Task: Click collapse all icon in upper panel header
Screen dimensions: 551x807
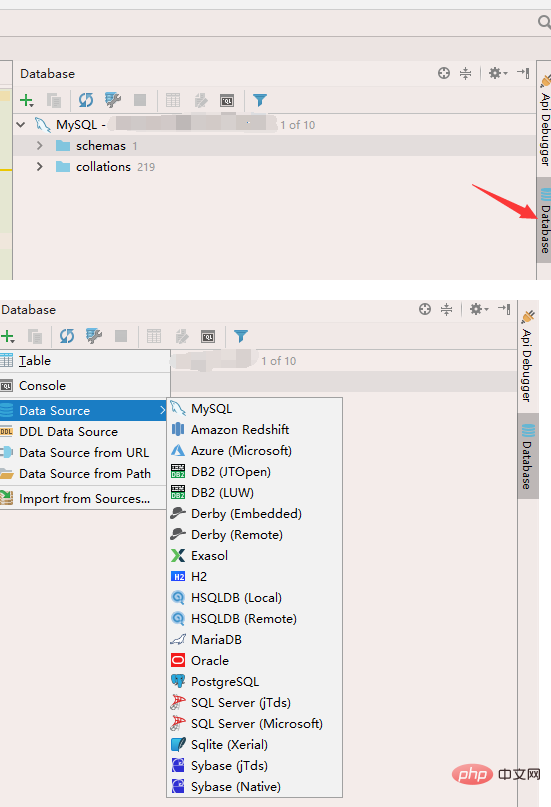Action: pyautogui.click(x=466, y=73)
